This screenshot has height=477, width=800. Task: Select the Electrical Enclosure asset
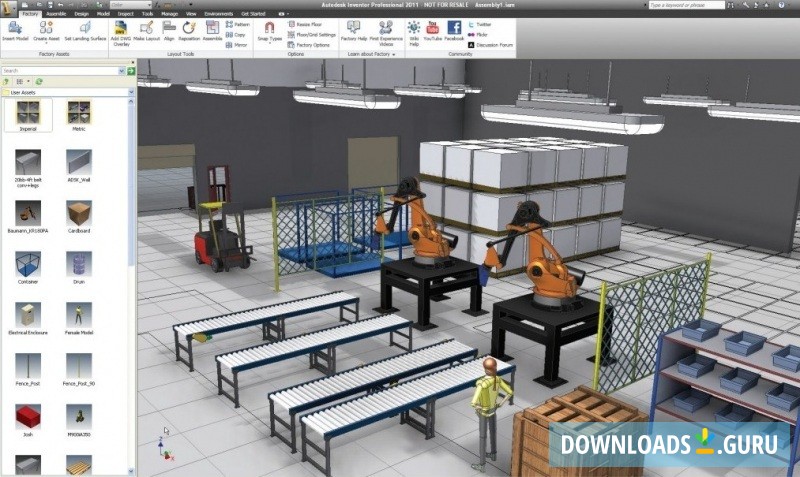click(28, 319)
